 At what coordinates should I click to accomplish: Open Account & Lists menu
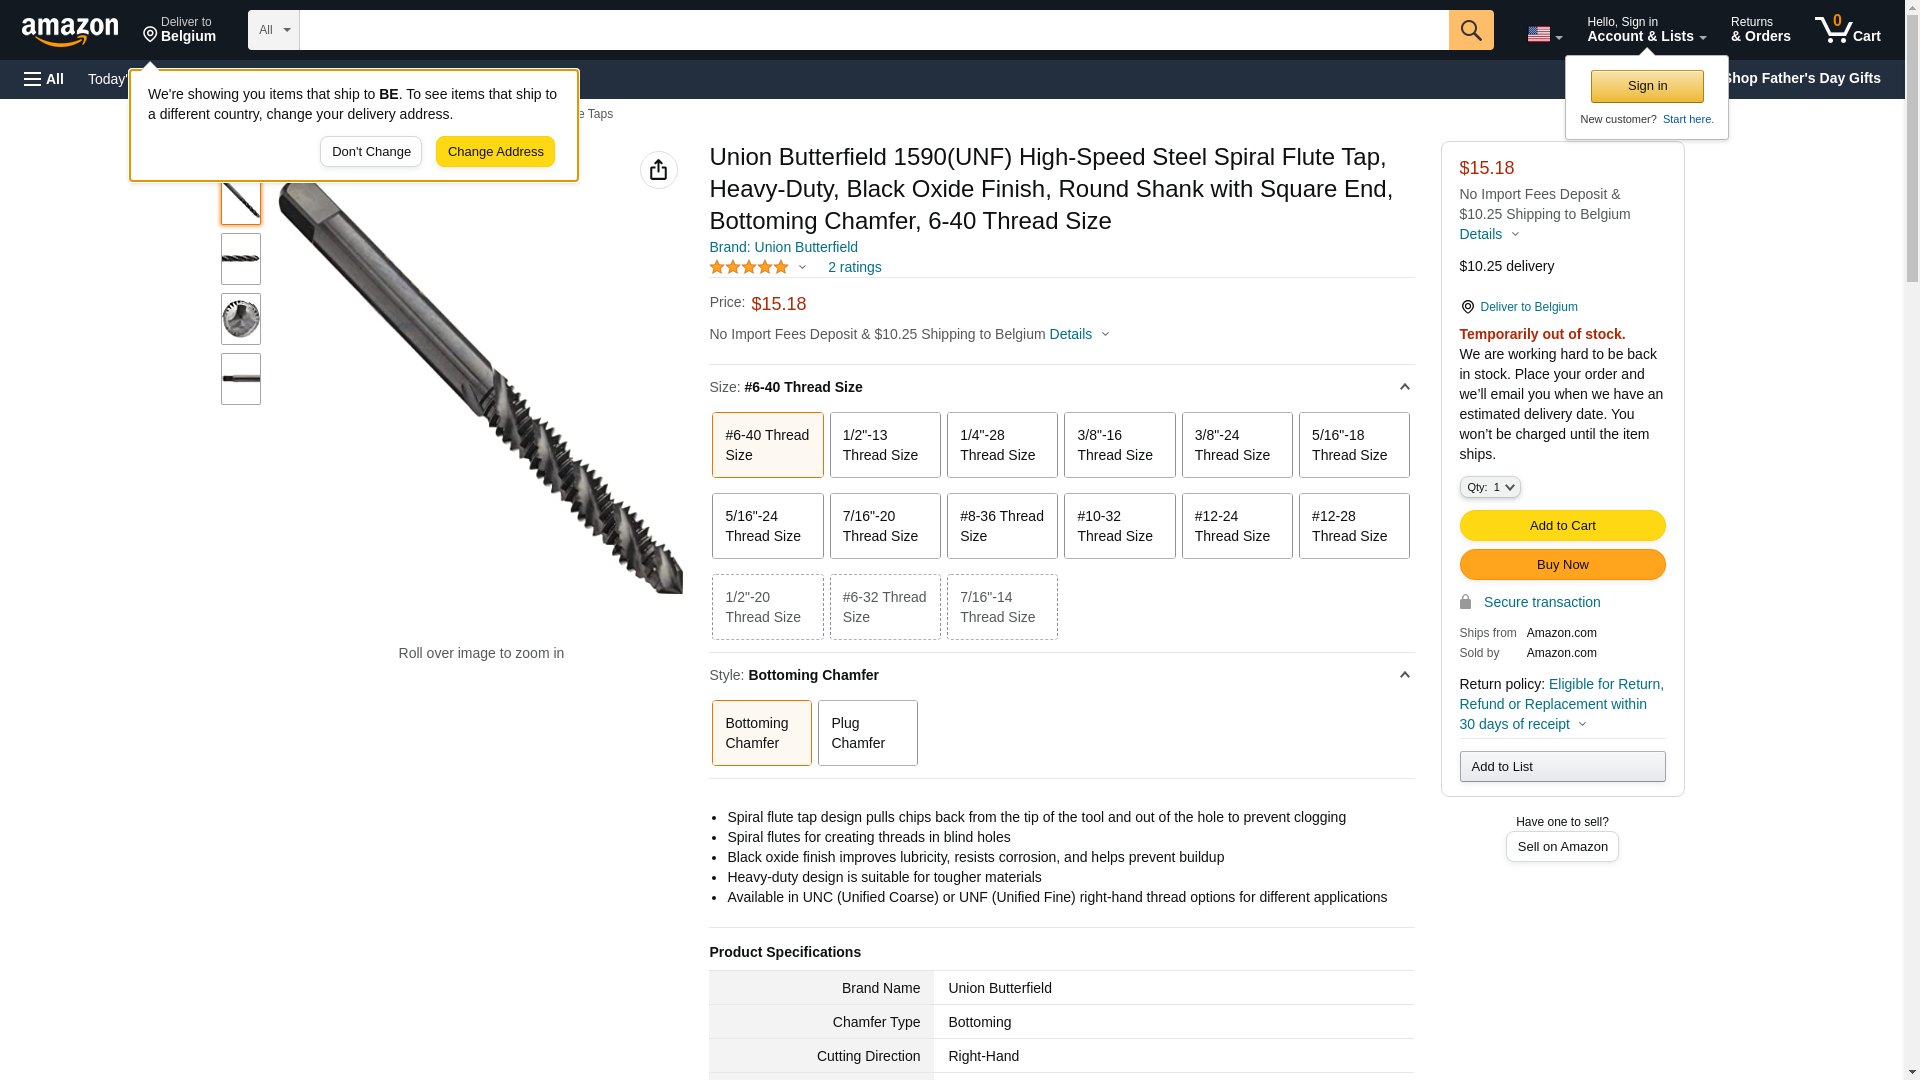click(1645, 30)
